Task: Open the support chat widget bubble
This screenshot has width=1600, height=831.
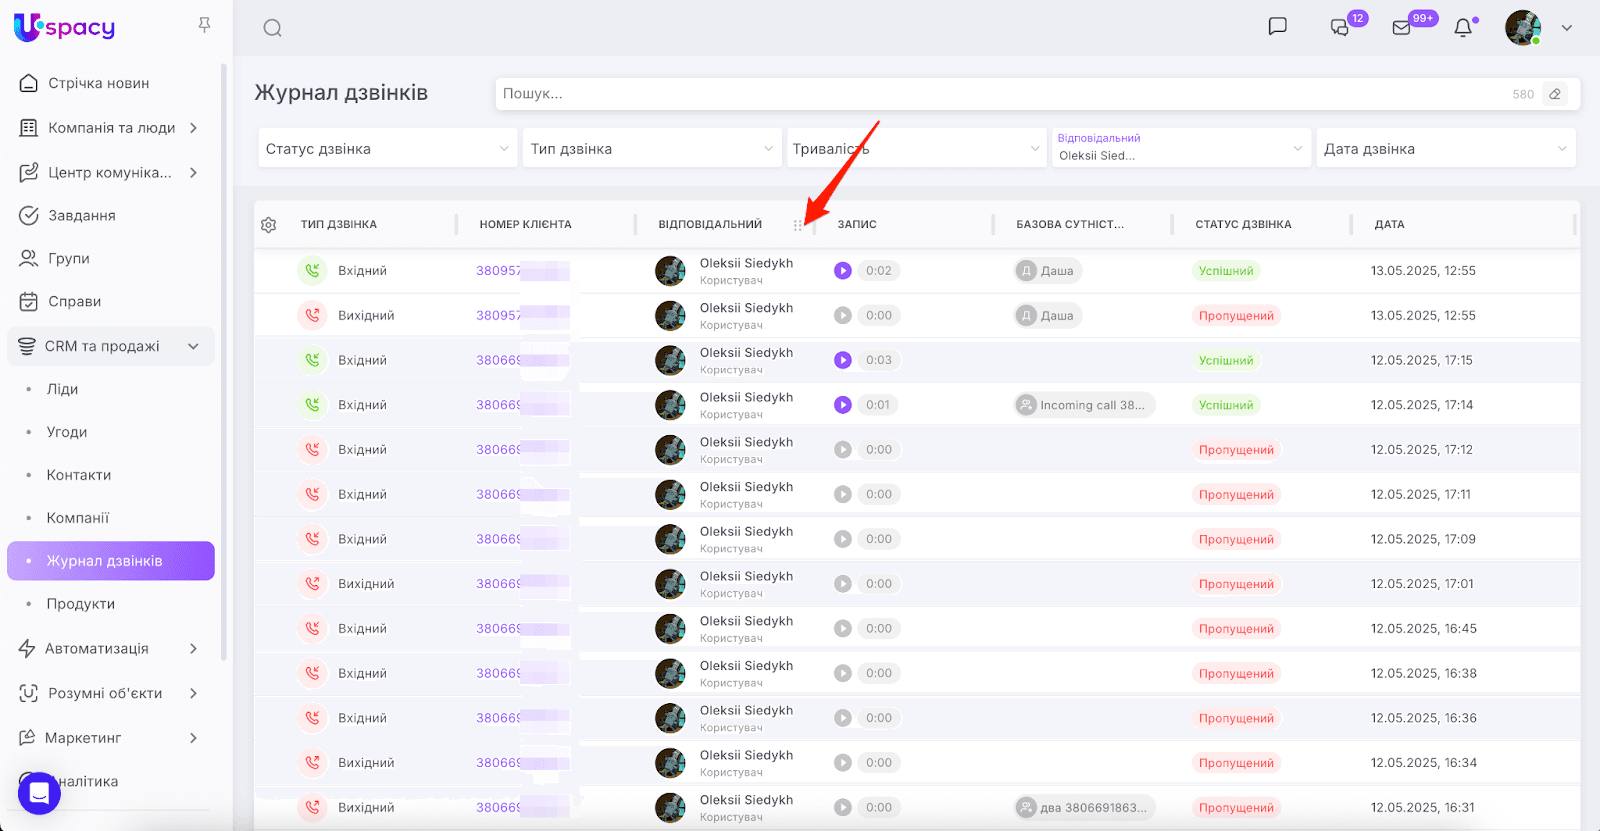Action: pos(39,793)
